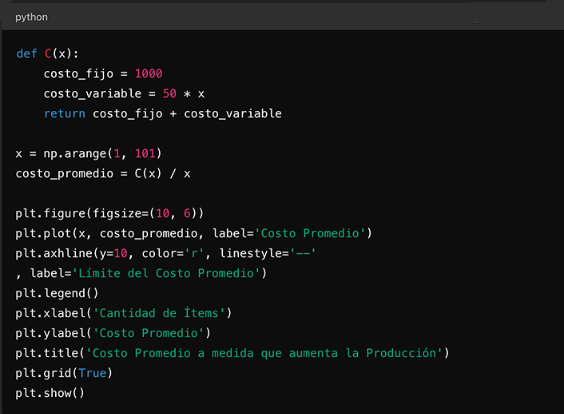Click the plt.title 'aumenta la Producción' line

[x=232, y=353]
